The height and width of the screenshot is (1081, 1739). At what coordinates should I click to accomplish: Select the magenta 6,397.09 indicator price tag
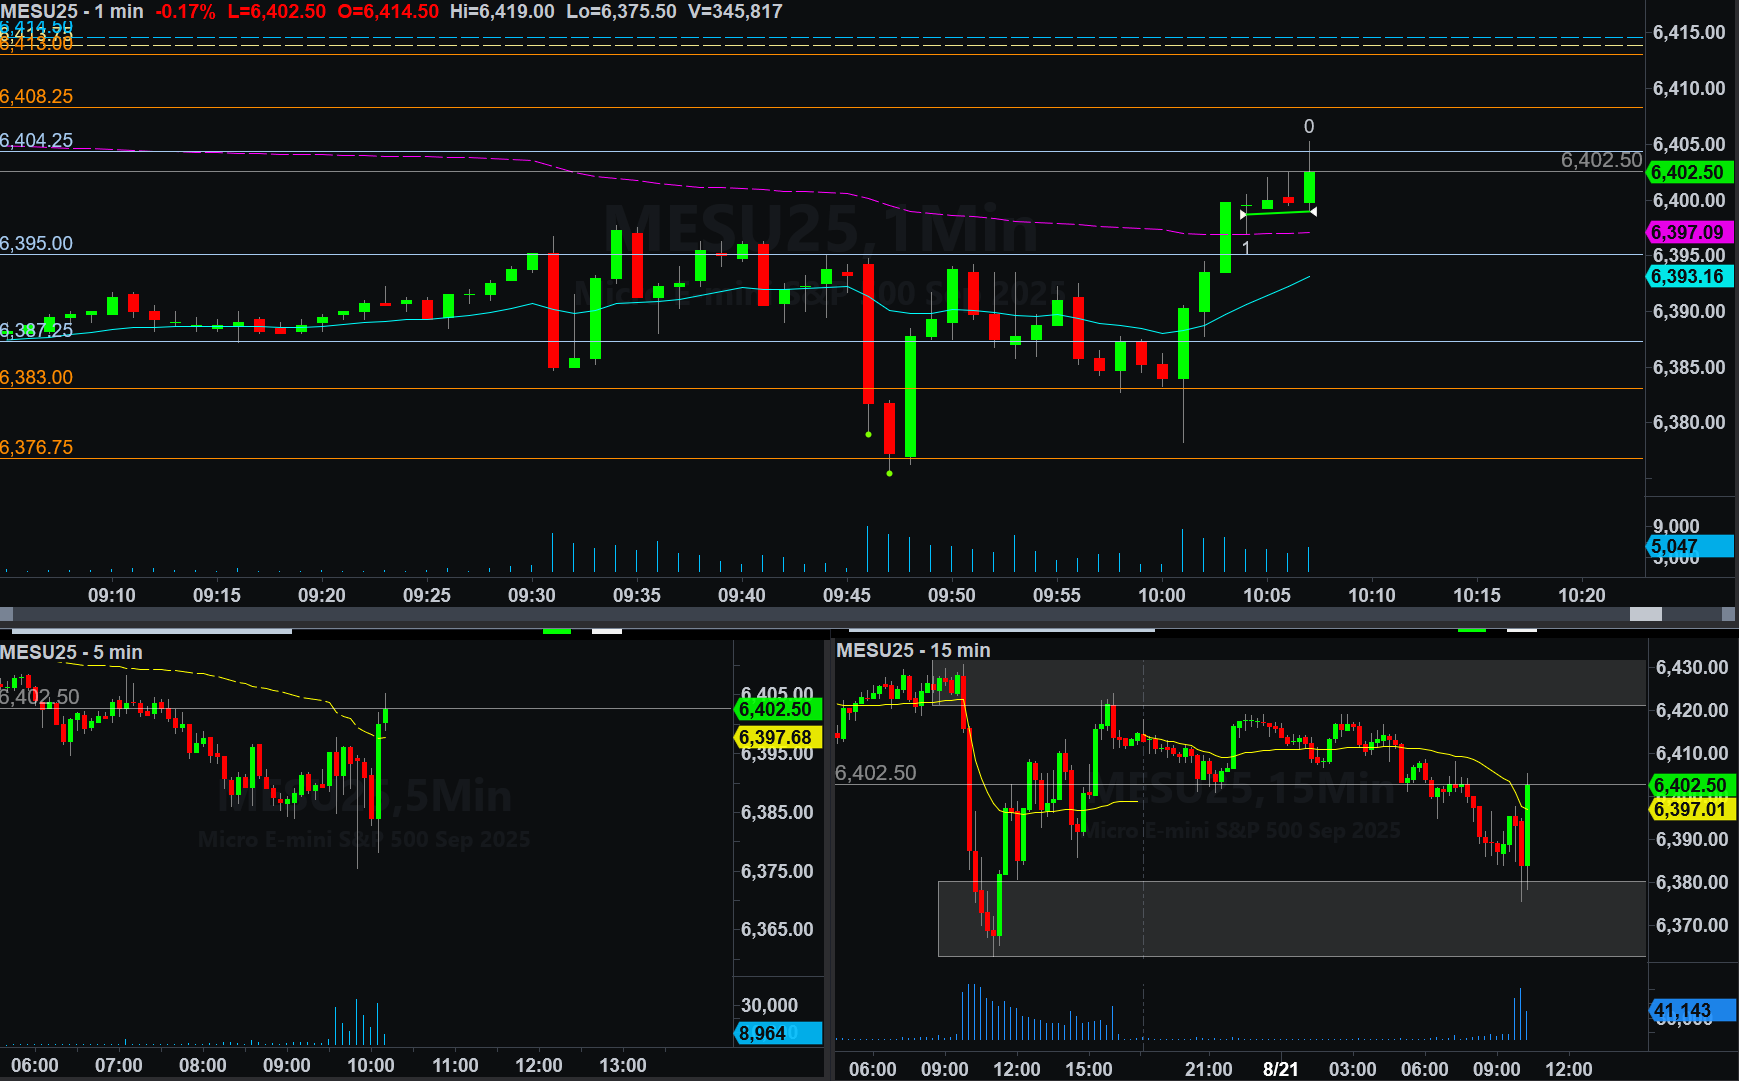tap(1687, 232)
